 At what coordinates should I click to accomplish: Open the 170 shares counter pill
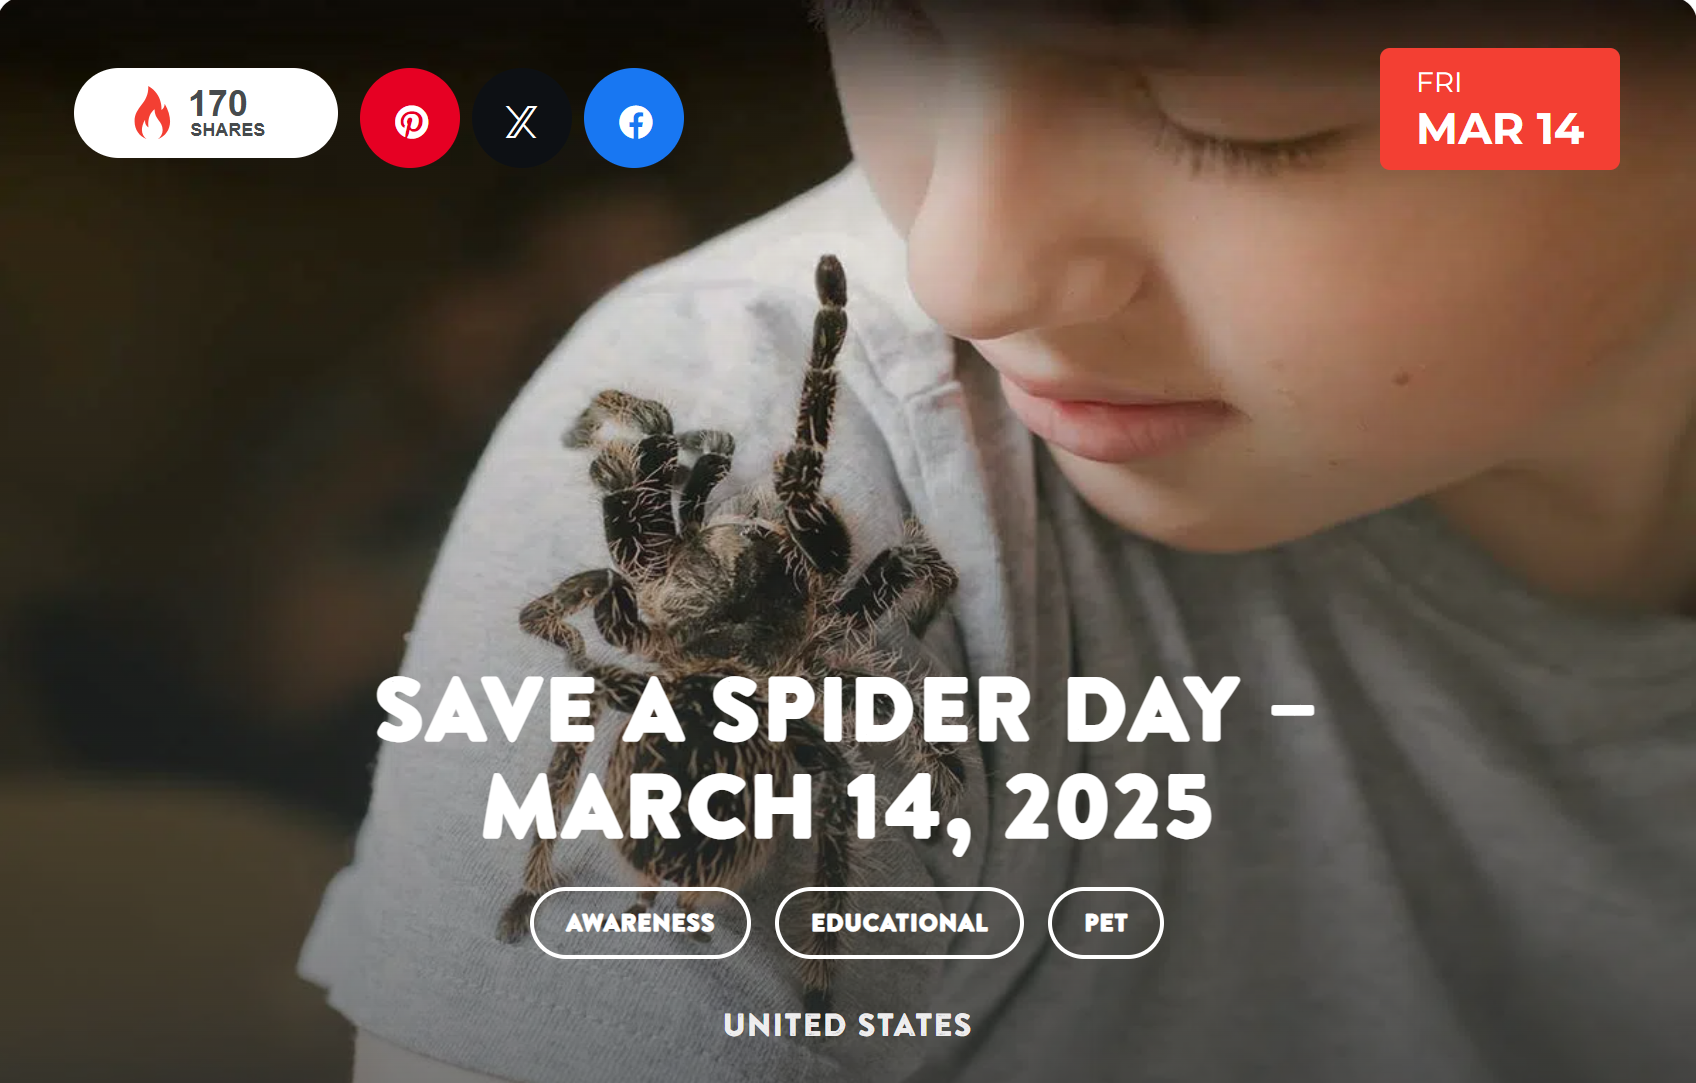(206, 113)
